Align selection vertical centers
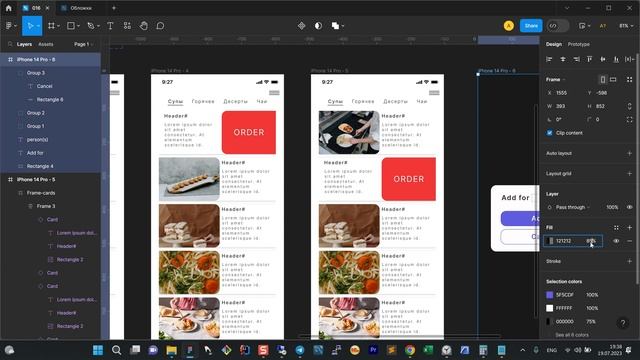Image resolution: width=640 pixels, height=360 pixels. [603, 59]
